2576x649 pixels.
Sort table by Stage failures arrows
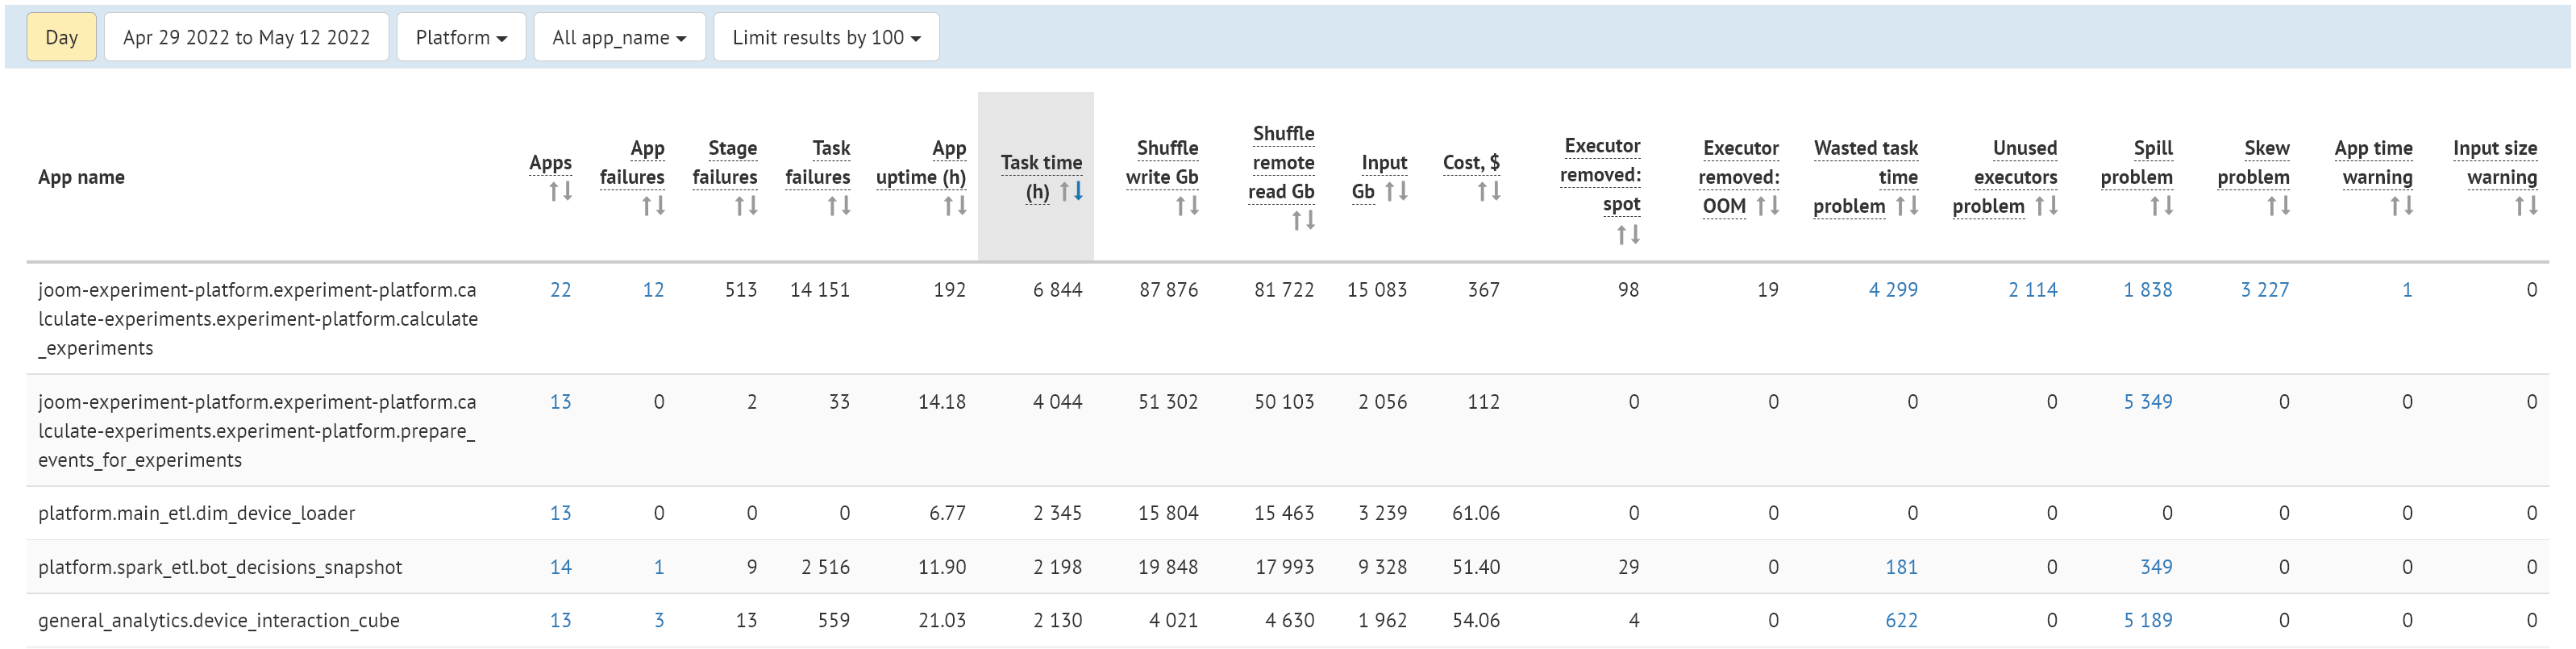tap(746, 206)
